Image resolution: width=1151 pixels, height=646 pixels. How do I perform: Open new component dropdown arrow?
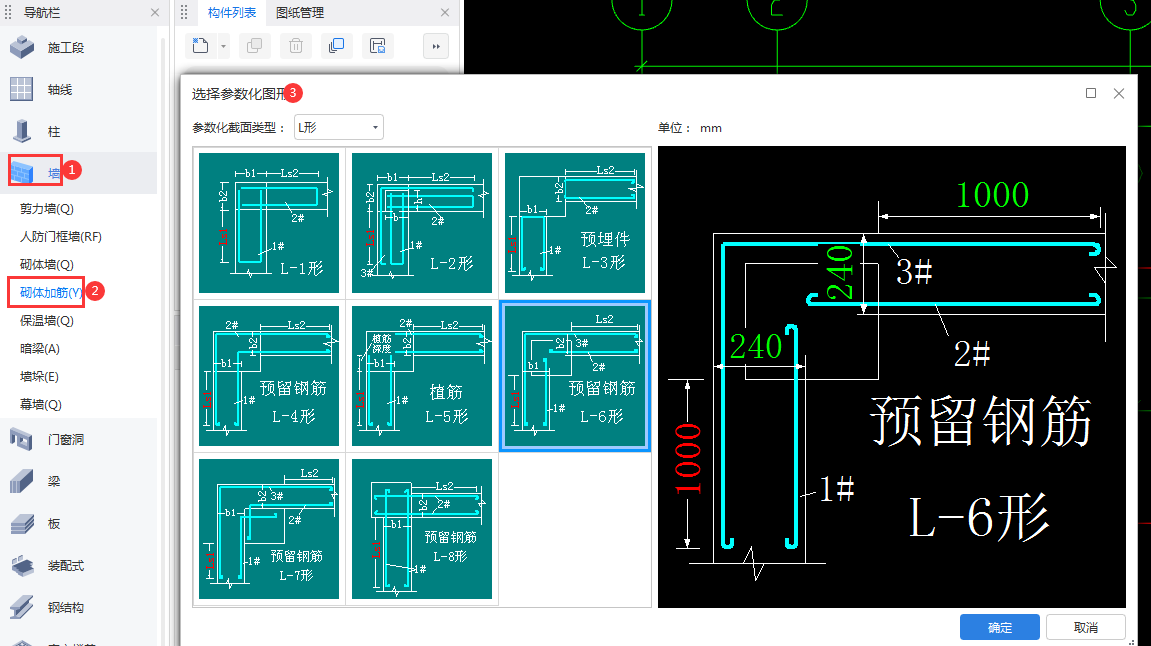click(223, 46)
